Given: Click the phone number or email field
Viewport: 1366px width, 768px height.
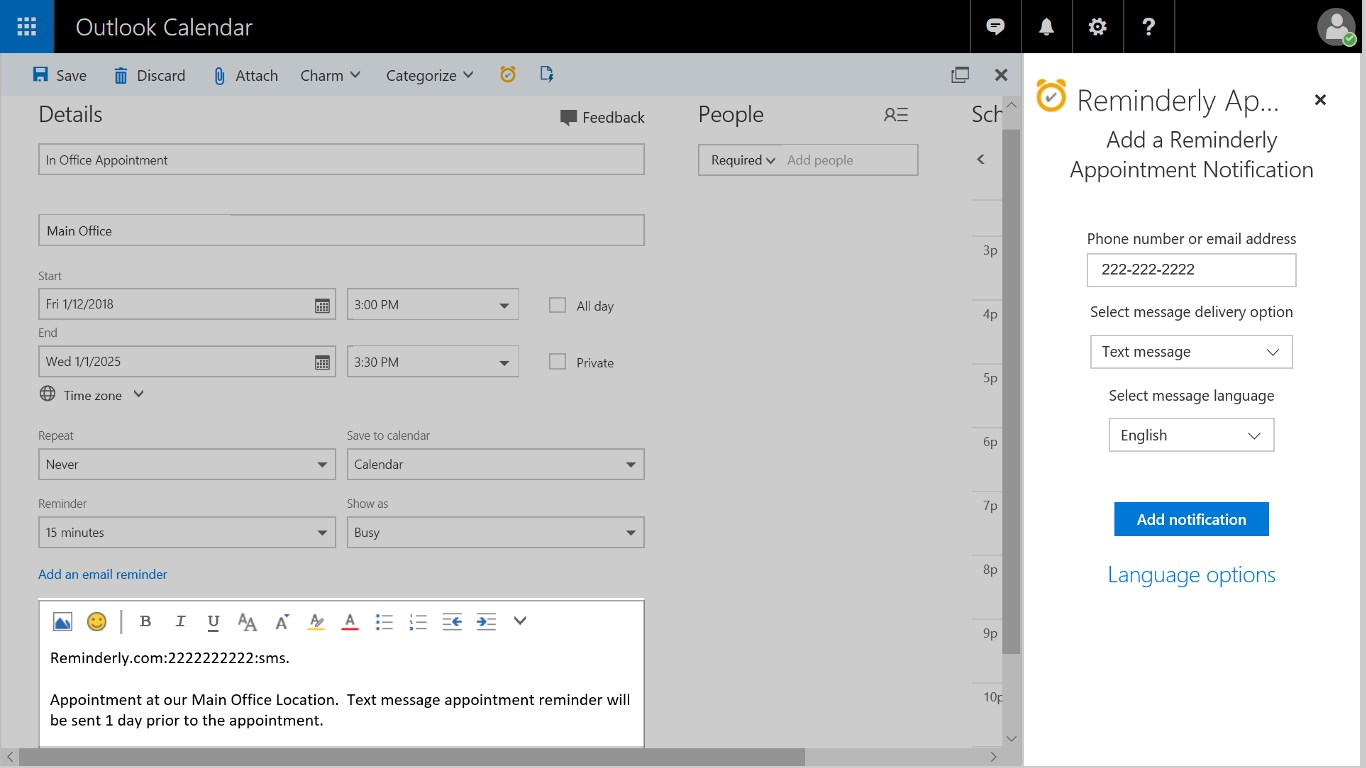Looking at the screenshot, I should (x=1192, y=270).
